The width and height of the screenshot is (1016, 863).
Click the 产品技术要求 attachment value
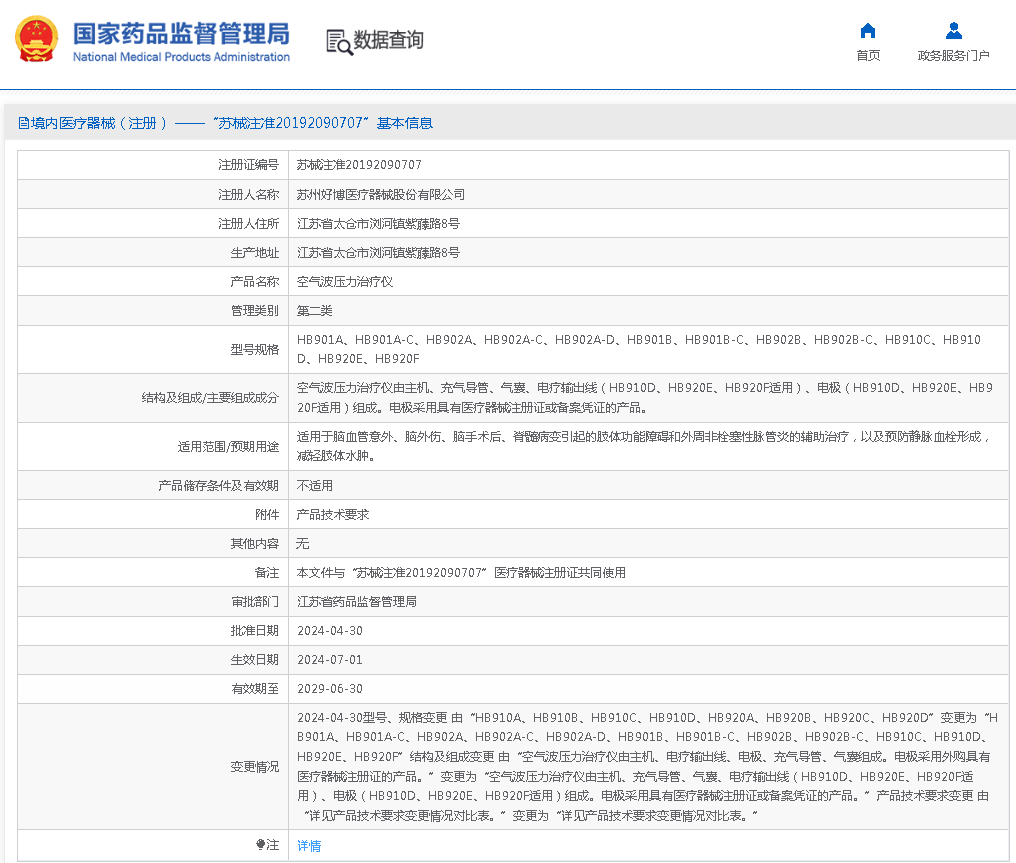click(x=332, y=515)
